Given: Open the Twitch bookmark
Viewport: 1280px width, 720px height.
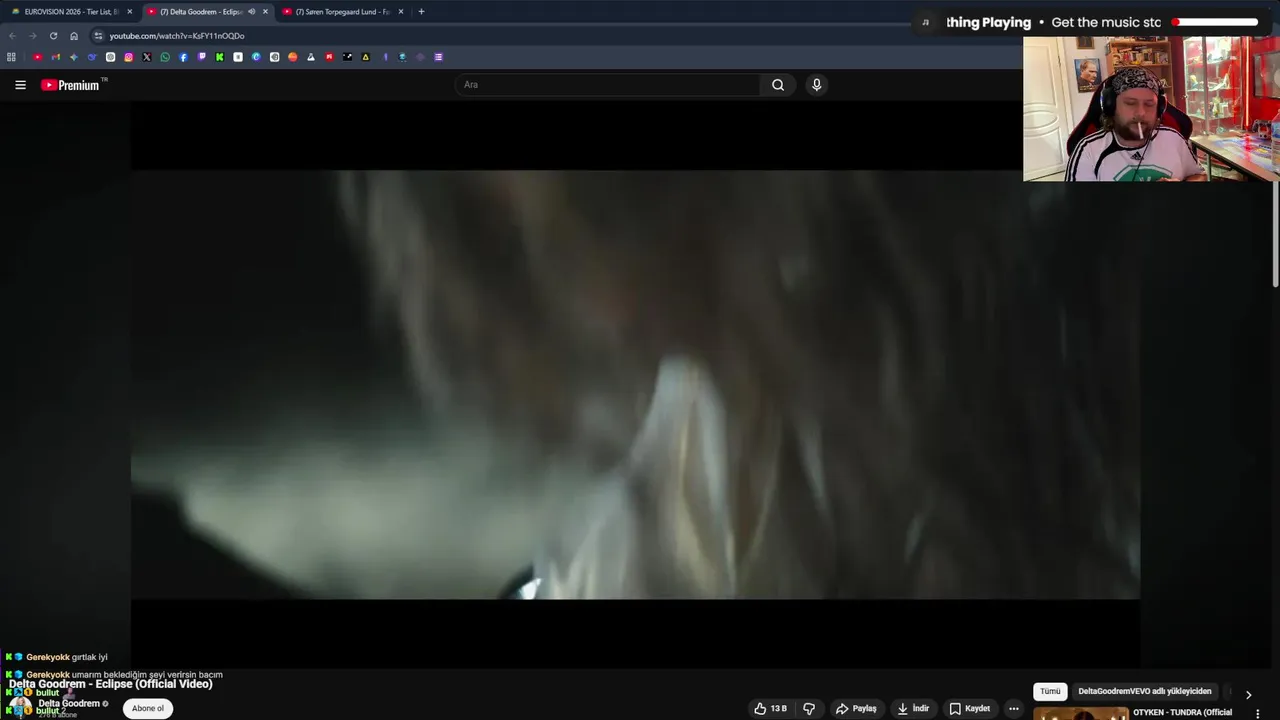Looking at the screenshot, I should 202,57.
